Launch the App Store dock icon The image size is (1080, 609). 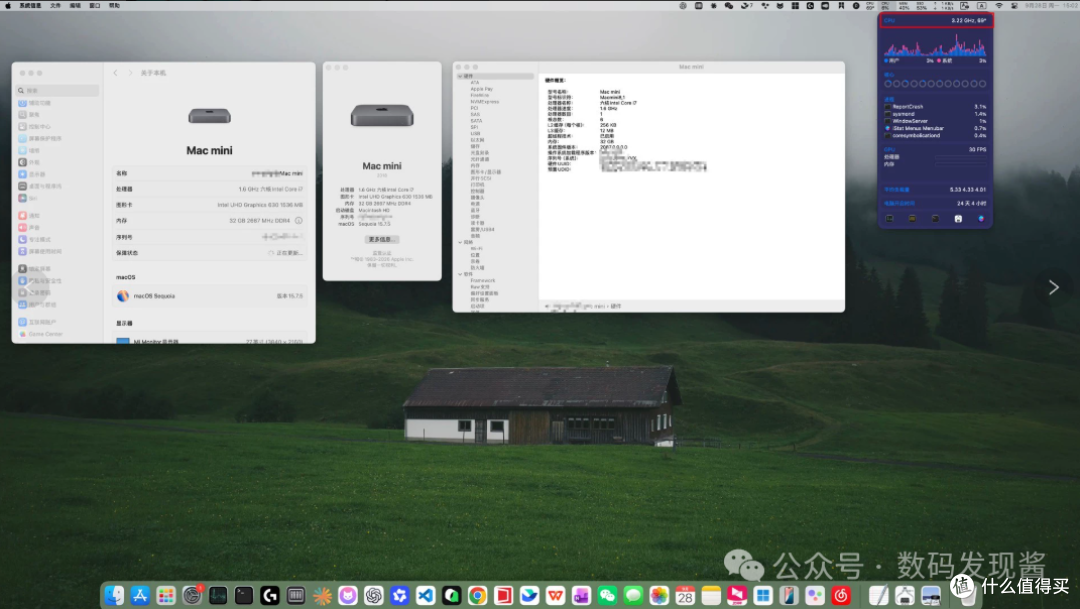pyautogui.click(x=140, y=595)
